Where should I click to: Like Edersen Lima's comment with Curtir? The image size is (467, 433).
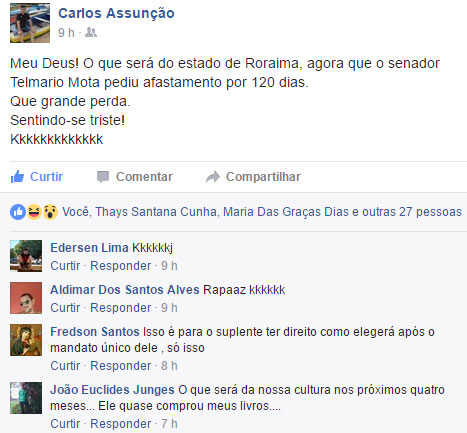[65, 266]
